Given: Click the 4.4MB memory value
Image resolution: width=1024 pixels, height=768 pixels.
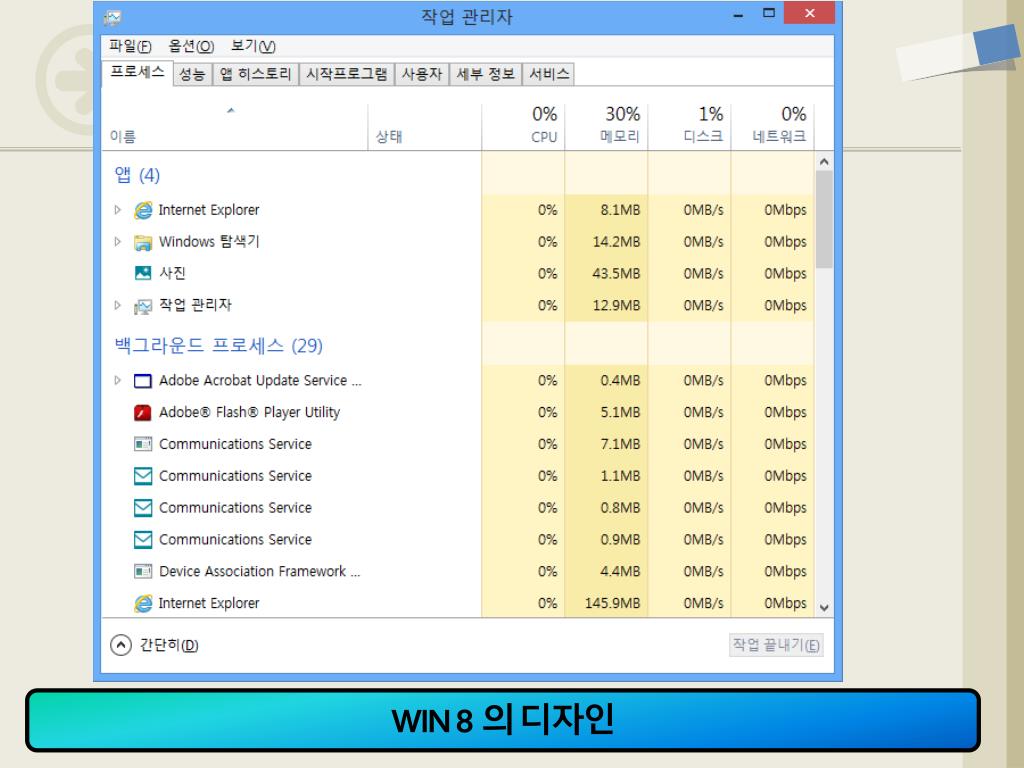Looking at the screenshot, I should (620, 571).
